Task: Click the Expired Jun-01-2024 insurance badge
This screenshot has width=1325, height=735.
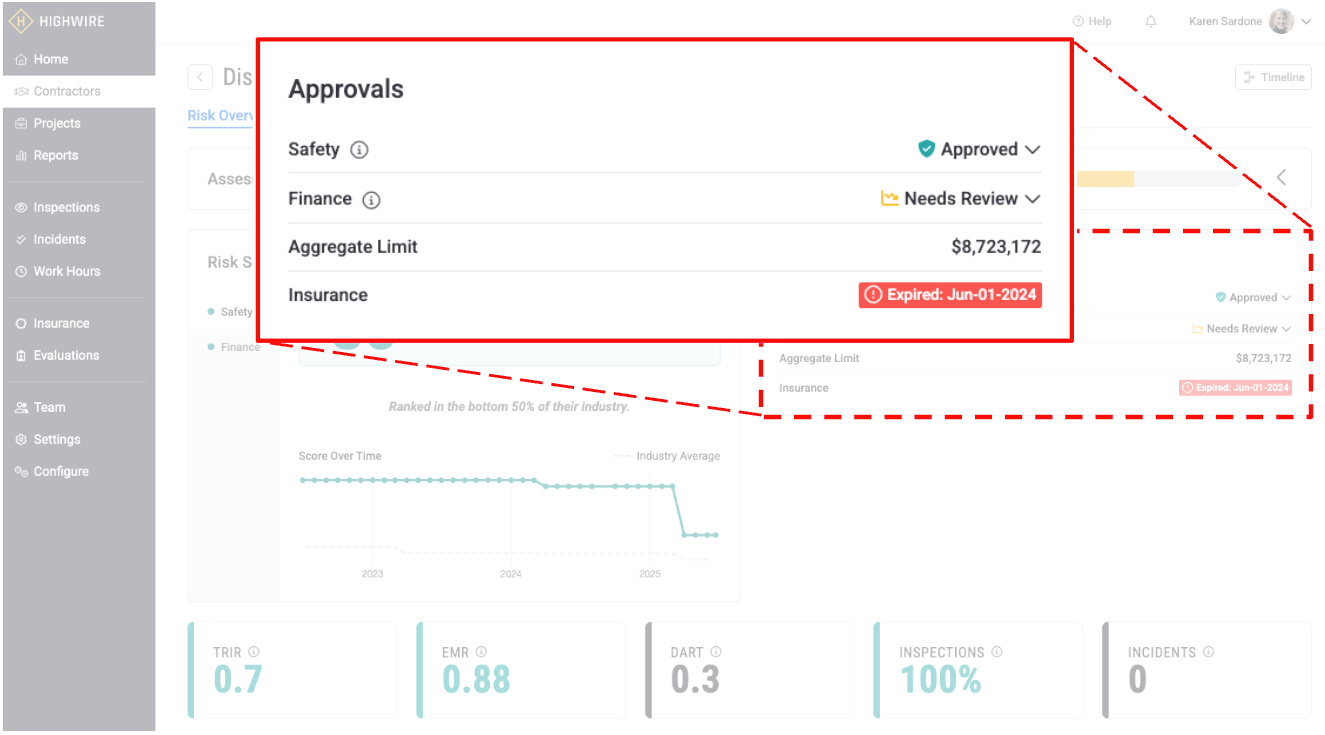Action: pos(950,295)
